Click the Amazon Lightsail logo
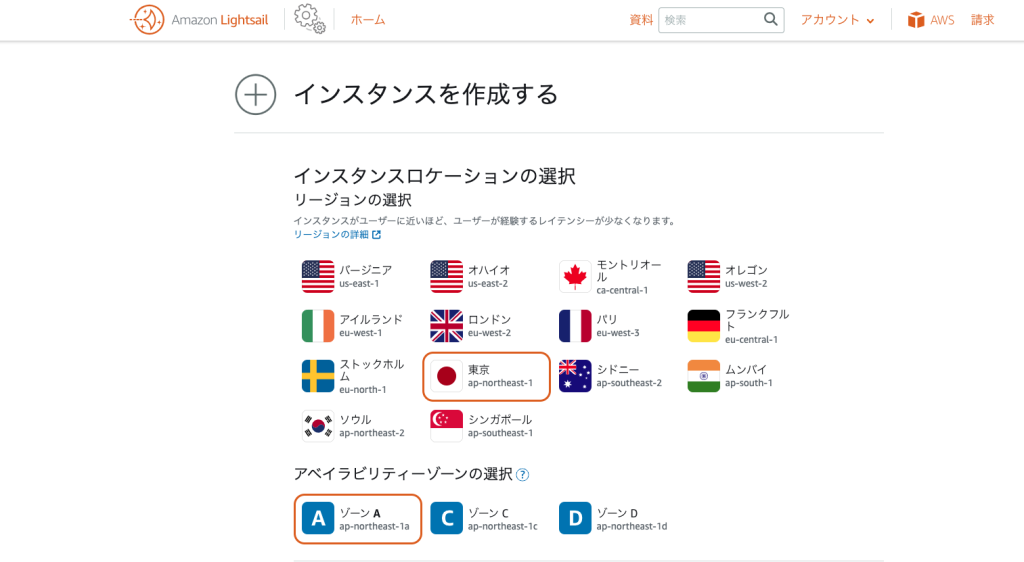Viewport: 1024px width, 562px height. [148, 20]
